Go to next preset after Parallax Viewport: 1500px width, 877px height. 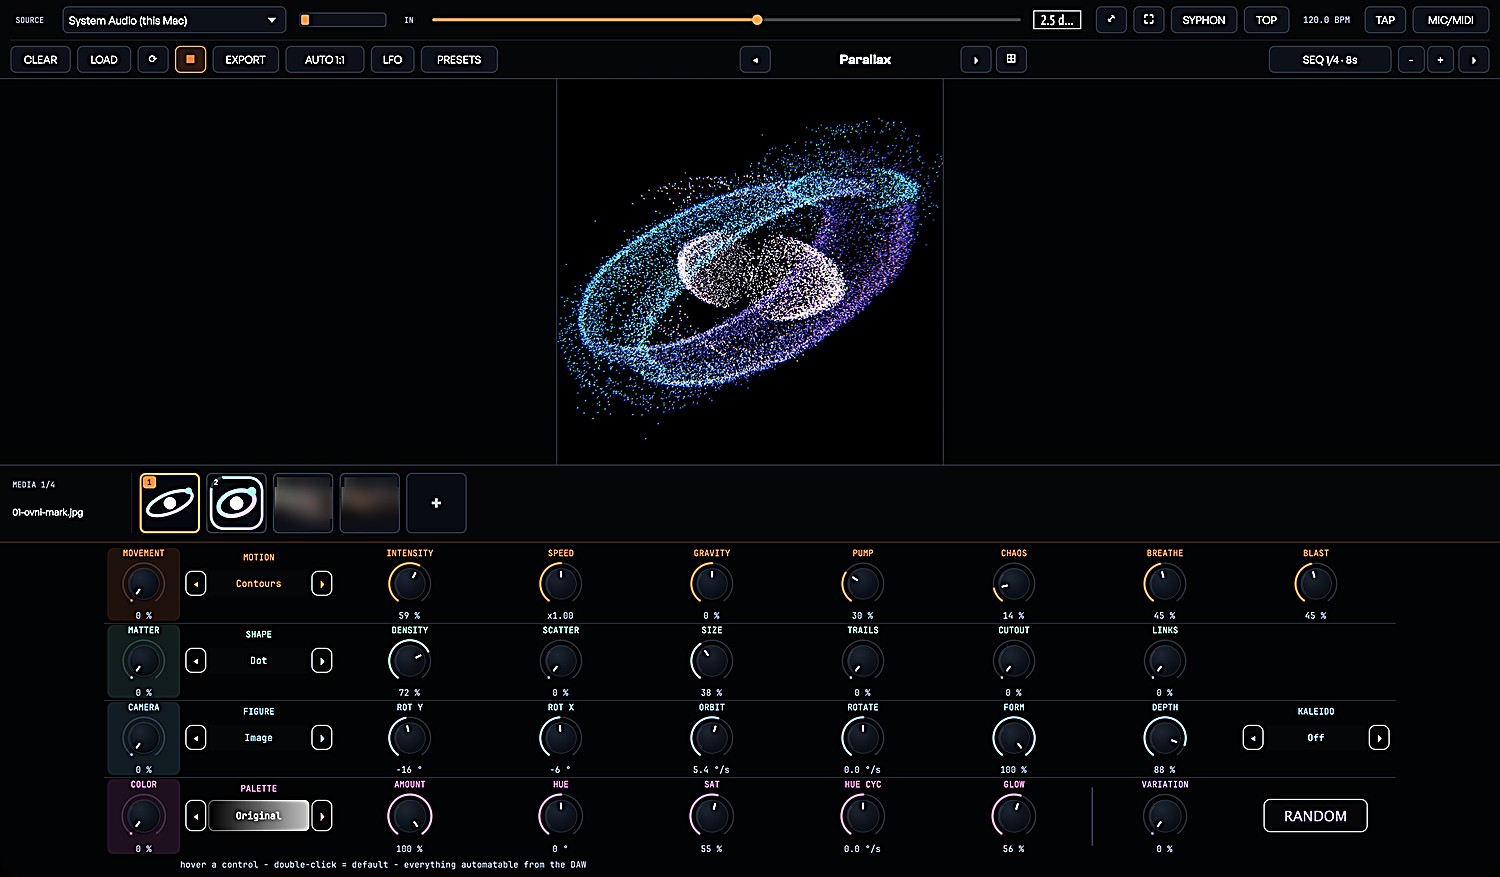976,60
